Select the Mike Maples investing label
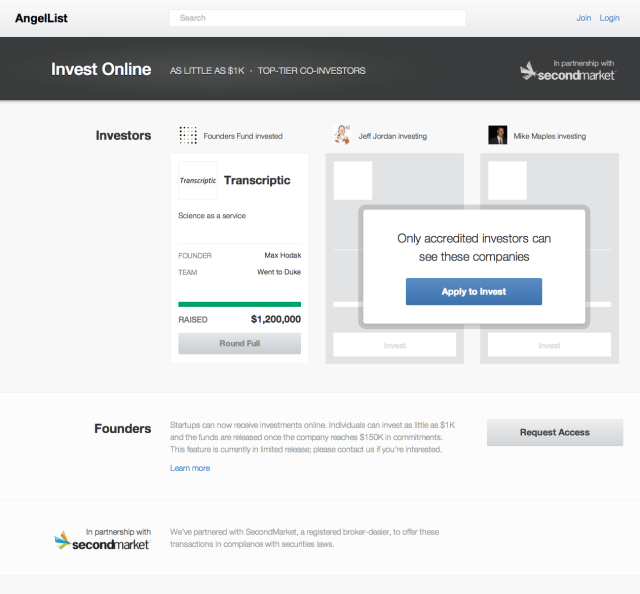The width and height of the screenshot is (640, 594). point(549,136)
